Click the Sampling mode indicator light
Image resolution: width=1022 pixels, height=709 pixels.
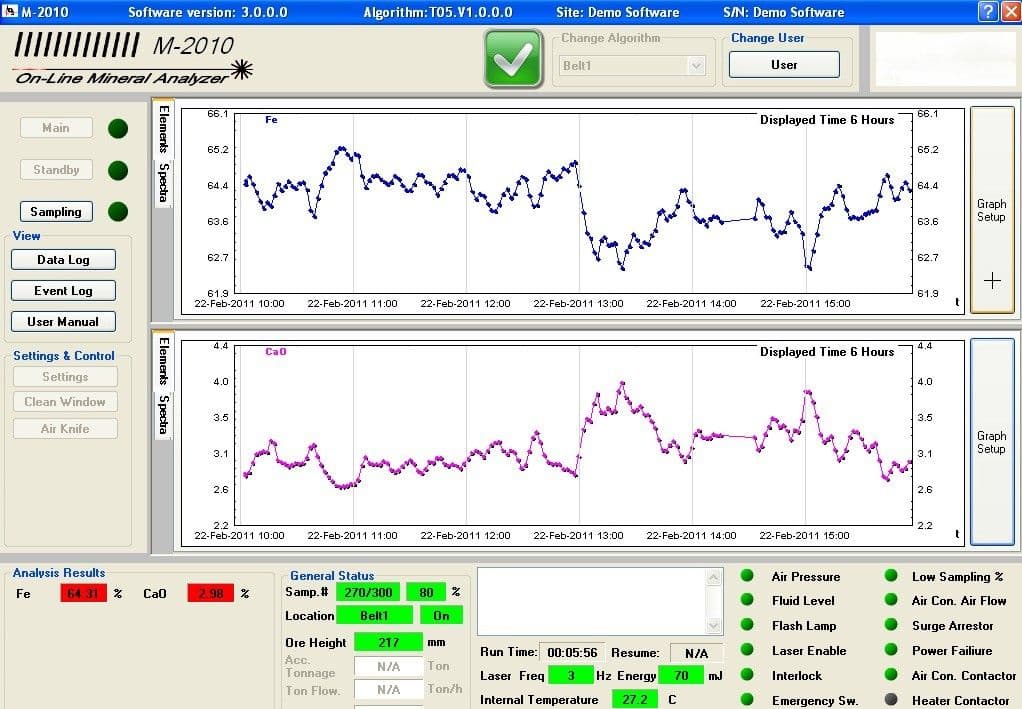point(118,212)
